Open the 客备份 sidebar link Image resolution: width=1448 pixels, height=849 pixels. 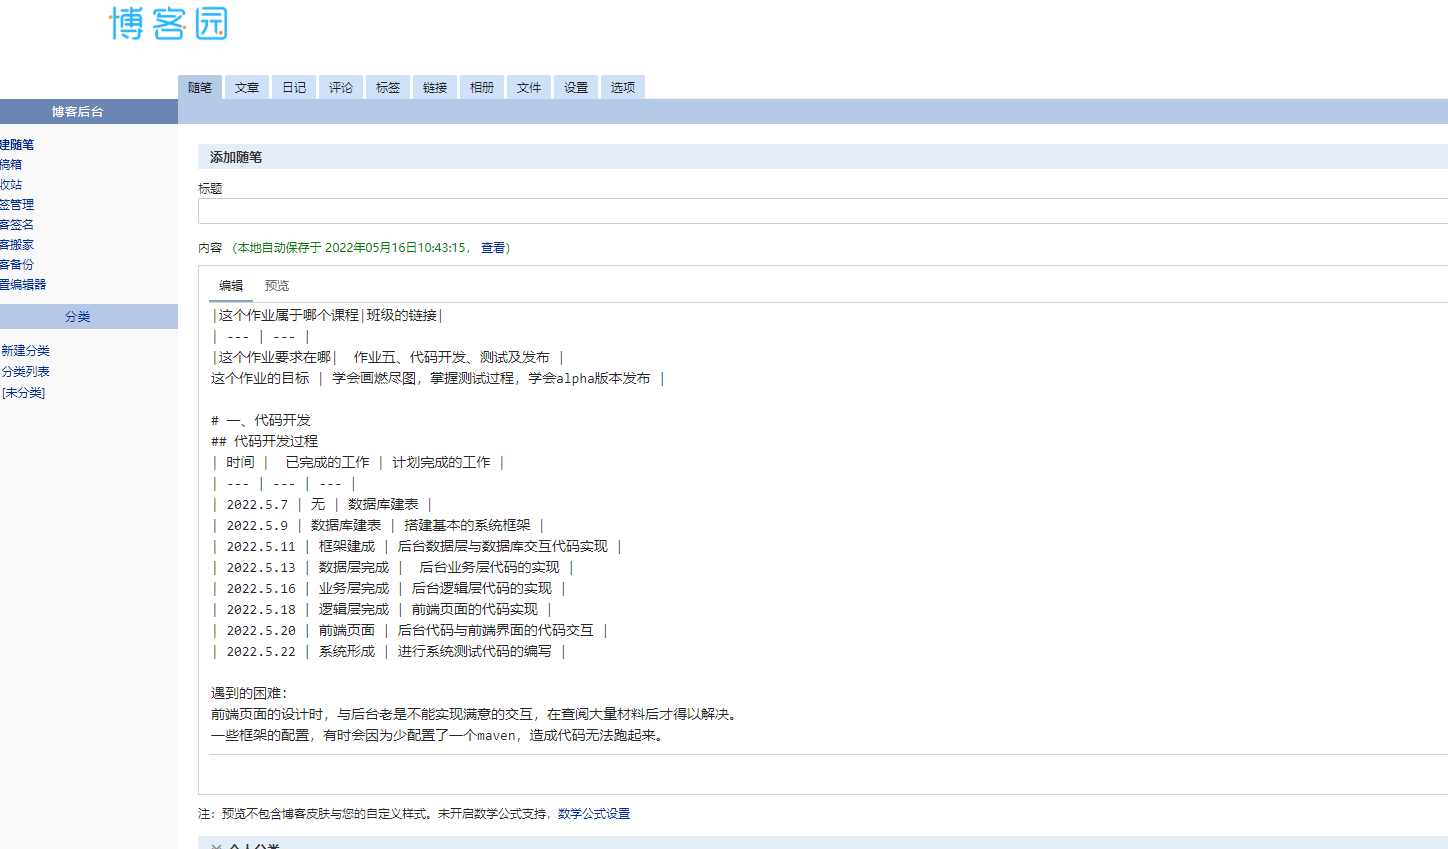(x=17, y=265)
